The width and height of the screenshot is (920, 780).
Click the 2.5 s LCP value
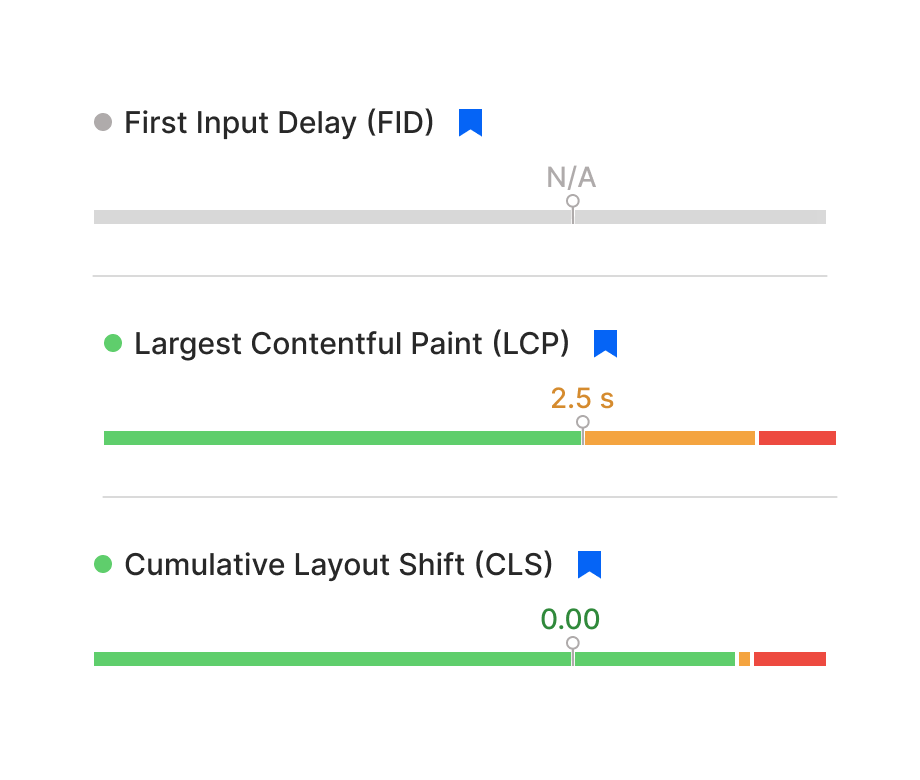[x=582, y=399]
